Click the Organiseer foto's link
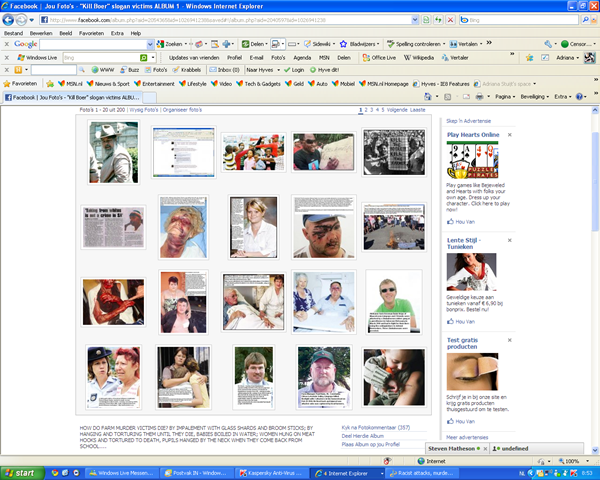The width and height of the screenshot is (600, 480). point(182,110)
